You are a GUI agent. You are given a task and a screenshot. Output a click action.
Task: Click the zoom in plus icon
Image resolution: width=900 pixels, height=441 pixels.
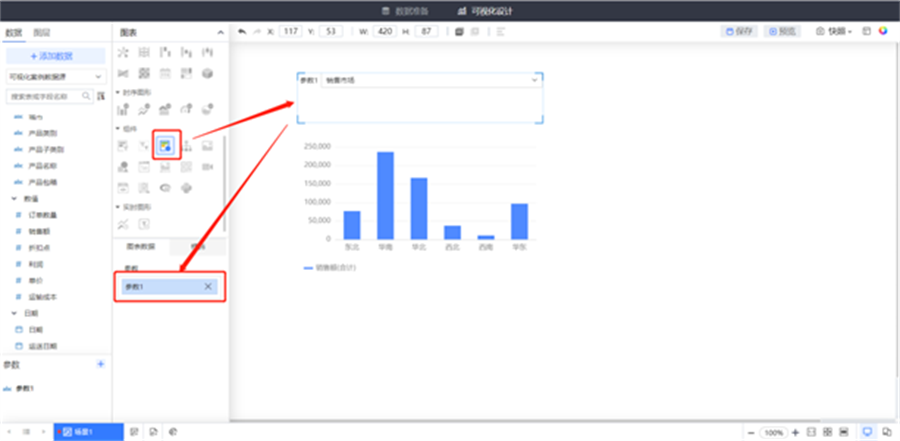pos(795,432)
